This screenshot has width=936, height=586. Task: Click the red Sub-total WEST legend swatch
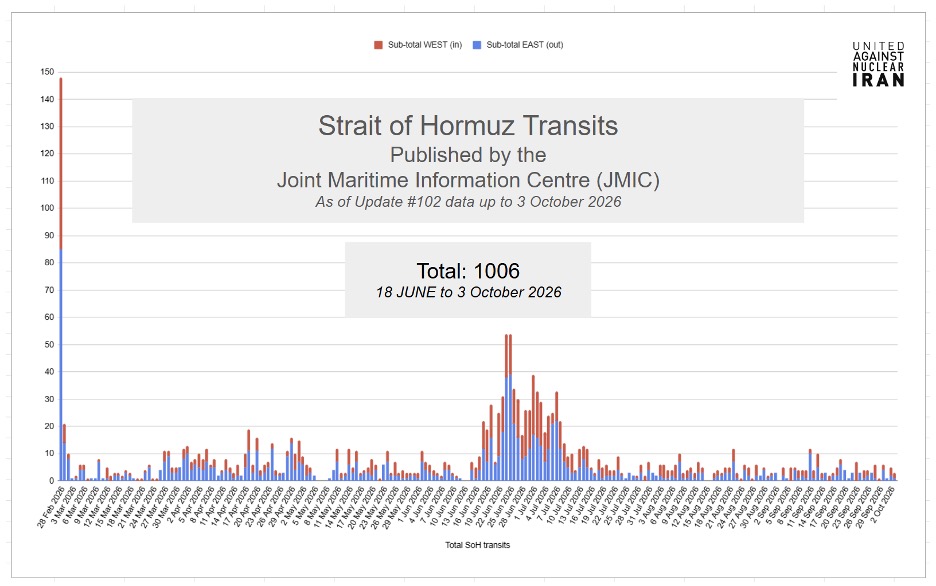coord(378,45)
